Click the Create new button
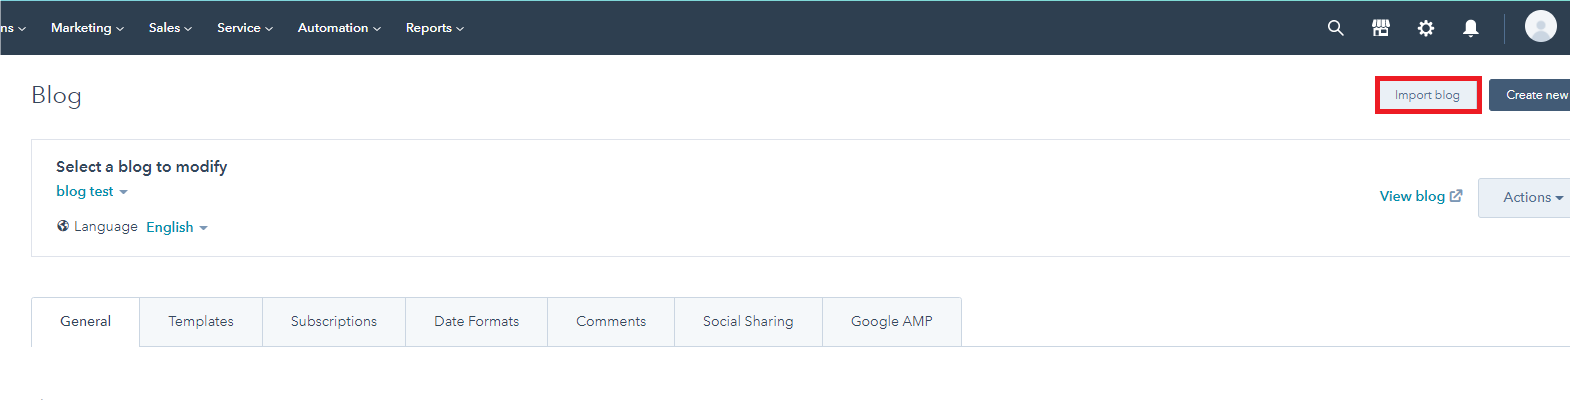The height and width of the screenshot is (400, 1570). coord(1534,95)
